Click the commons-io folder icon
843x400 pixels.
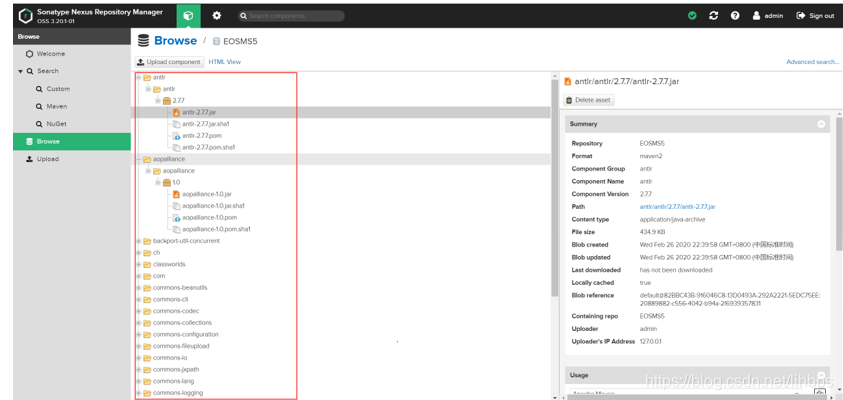147,358
